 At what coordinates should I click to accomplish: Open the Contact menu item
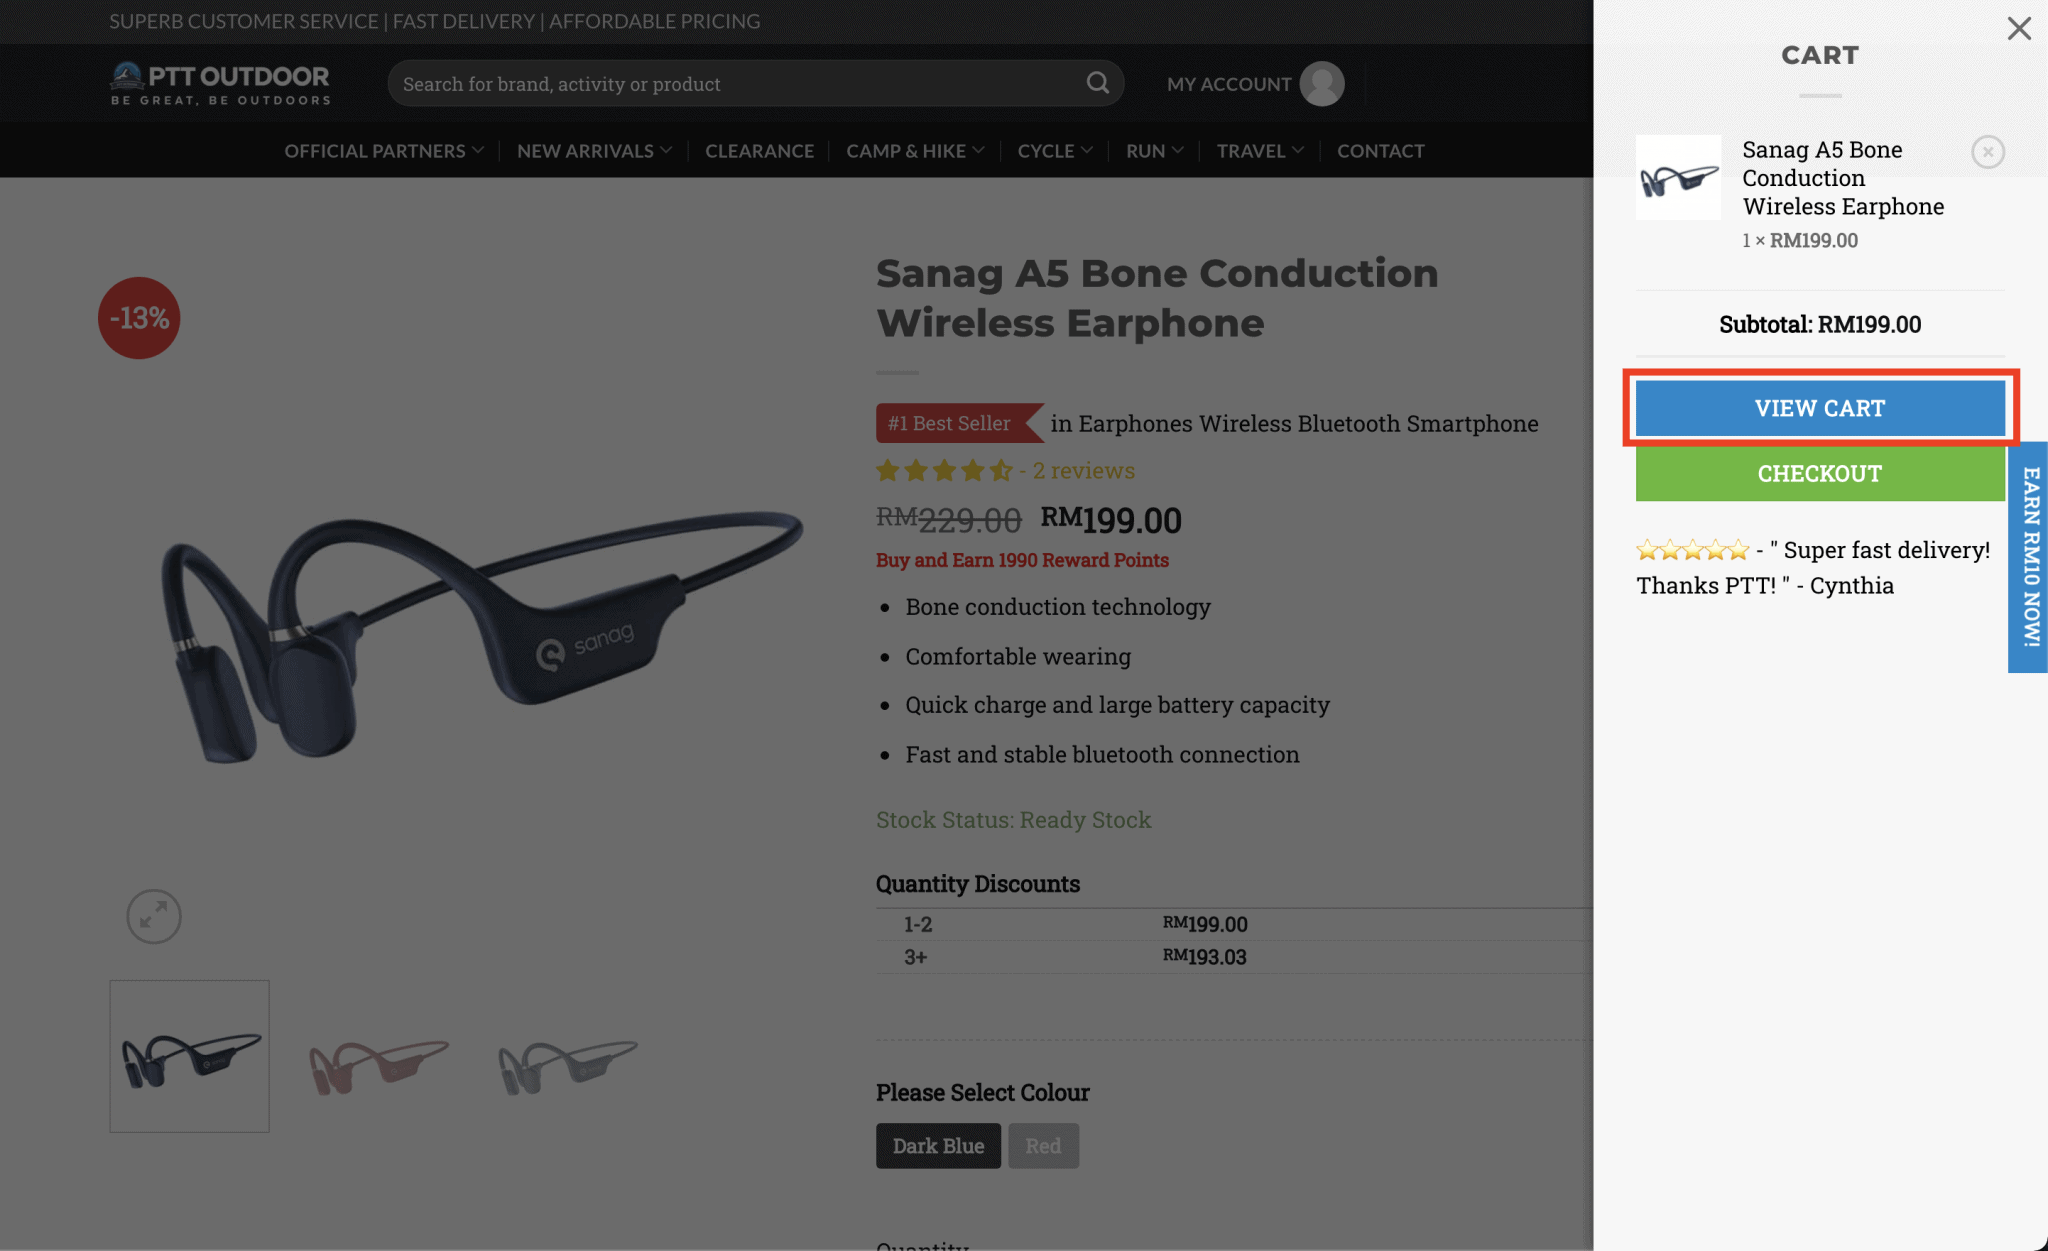[1380, 151]
